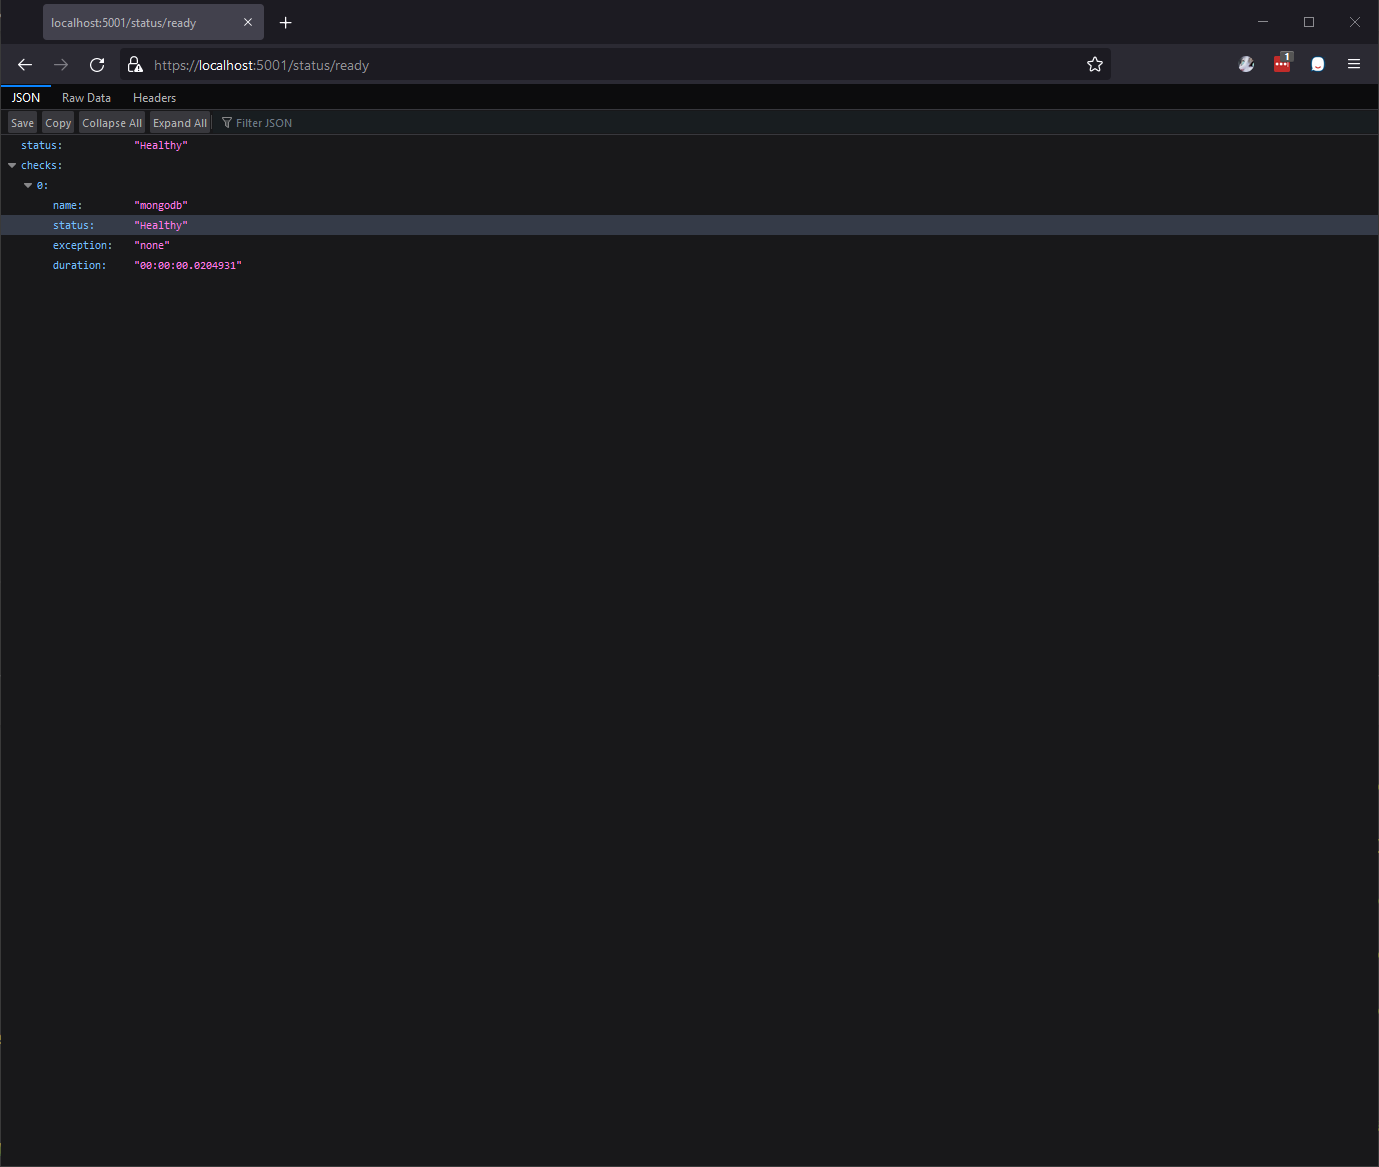1379x1167 pixels.
Task: Switch to the Raw Data tab
Action: coord(86,97)
